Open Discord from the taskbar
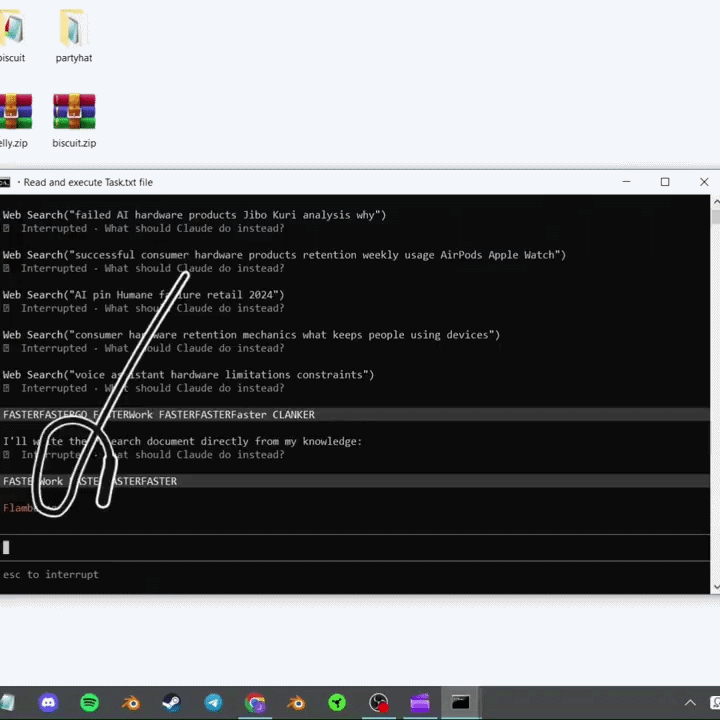Image resolution: width=720 pixels, height=720 pixels. click(x=48, y=703)
